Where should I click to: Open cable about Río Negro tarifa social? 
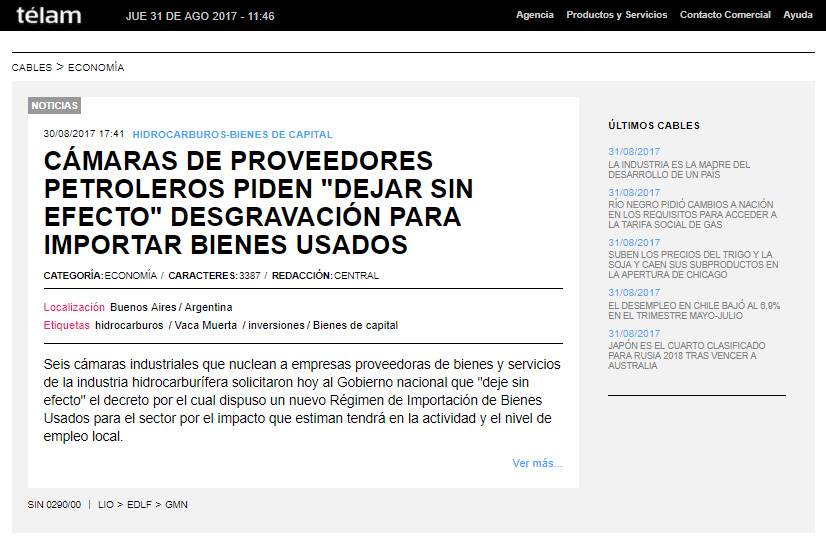692,214
